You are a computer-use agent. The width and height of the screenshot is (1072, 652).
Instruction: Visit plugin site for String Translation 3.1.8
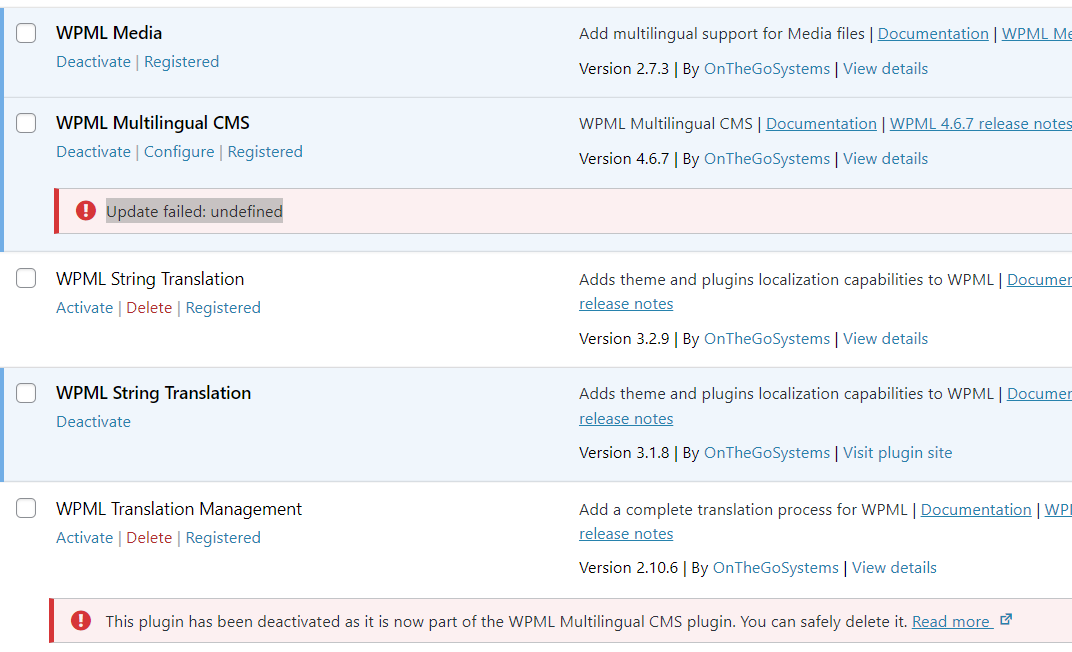(x=897, y=452)
